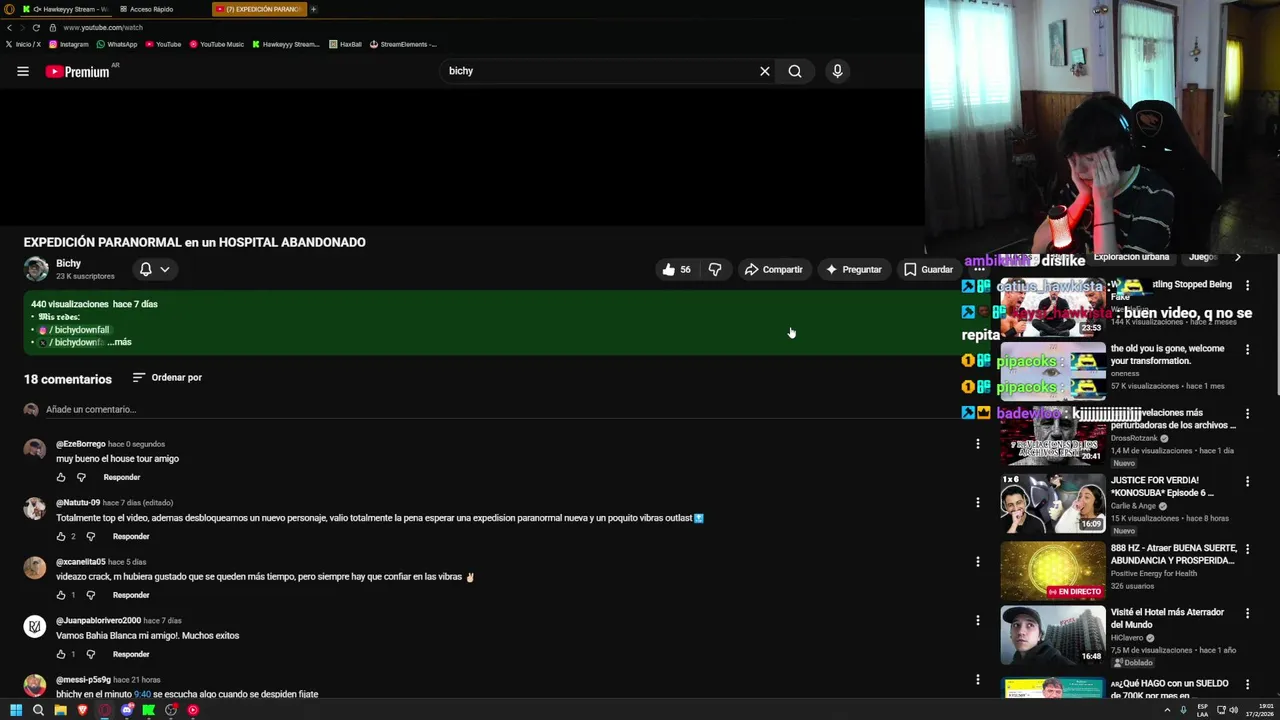Like the video with thumbs up
The image size is (1280, 720).
click(676, 269)
